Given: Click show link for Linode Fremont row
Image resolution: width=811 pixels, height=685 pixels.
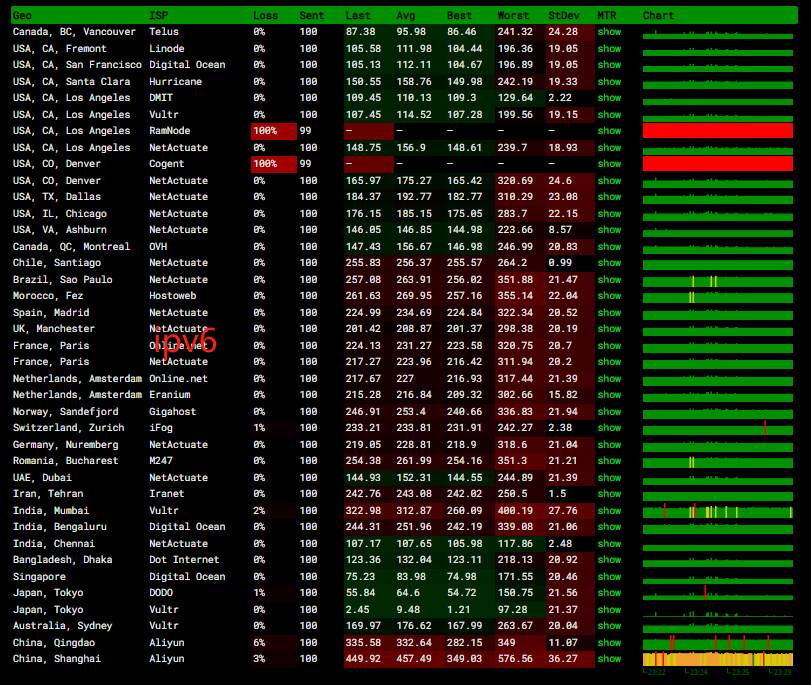Looking at the screenshot, I should click(x=609, y=49).
